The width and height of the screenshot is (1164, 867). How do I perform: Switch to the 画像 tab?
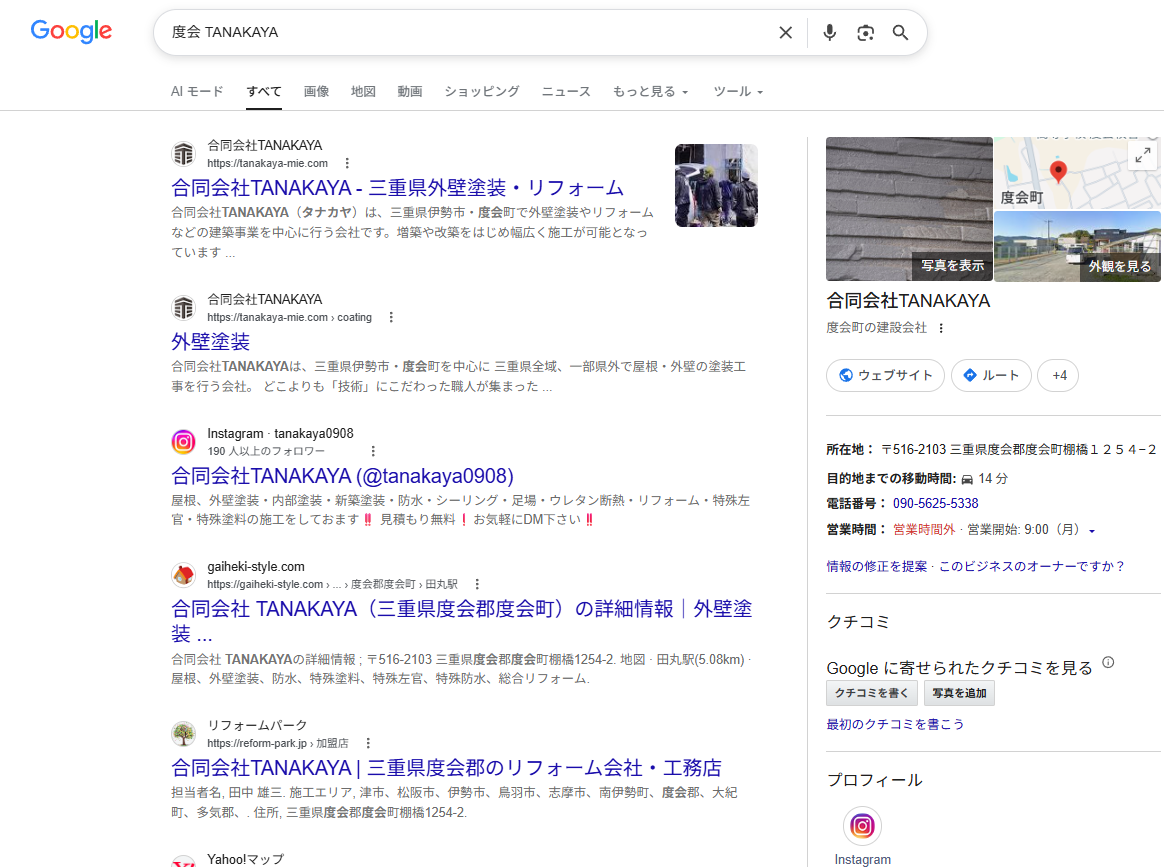point(316,91)
